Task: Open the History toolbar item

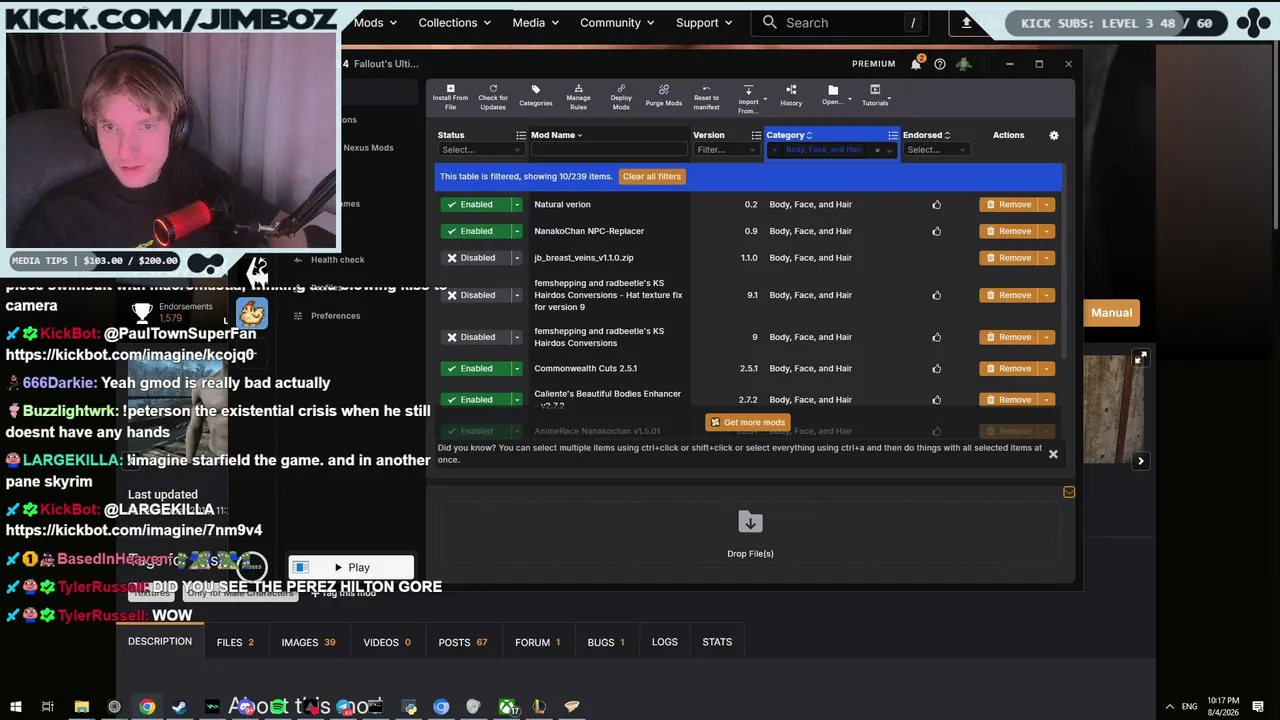Action: pos(791,97)
